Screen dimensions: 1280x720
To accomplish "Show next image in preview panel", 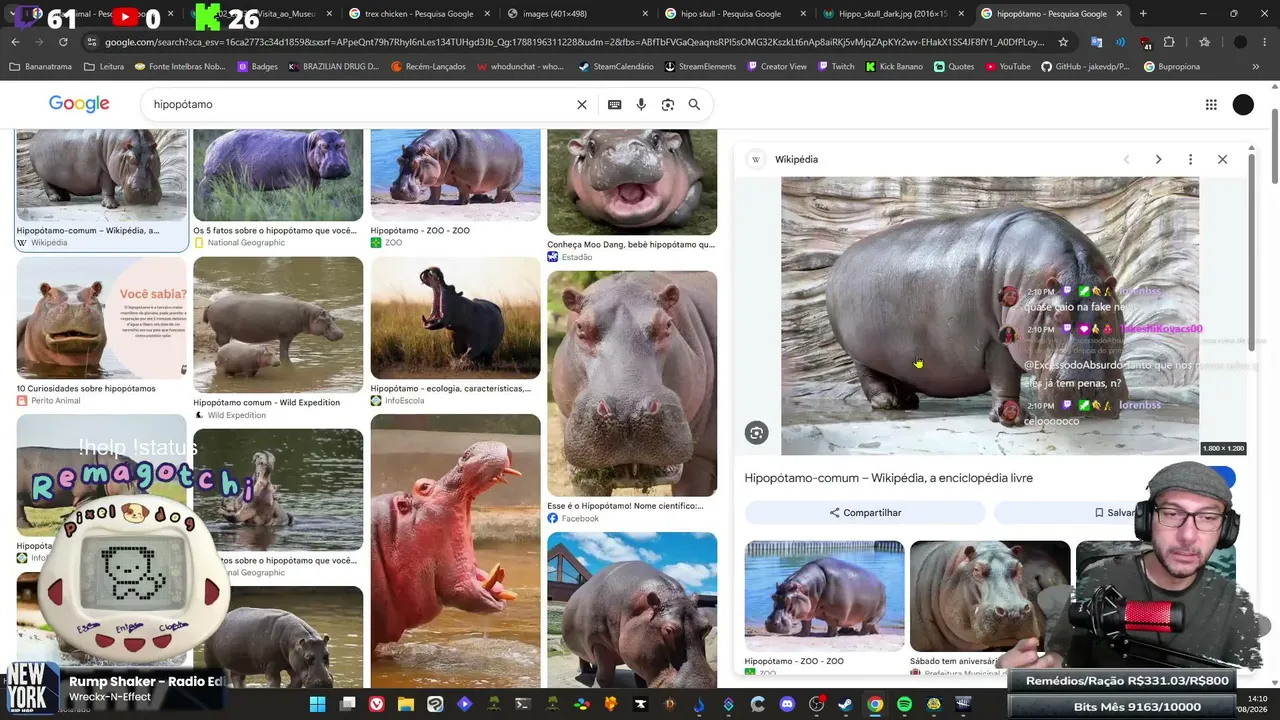I will point(1158,159).
